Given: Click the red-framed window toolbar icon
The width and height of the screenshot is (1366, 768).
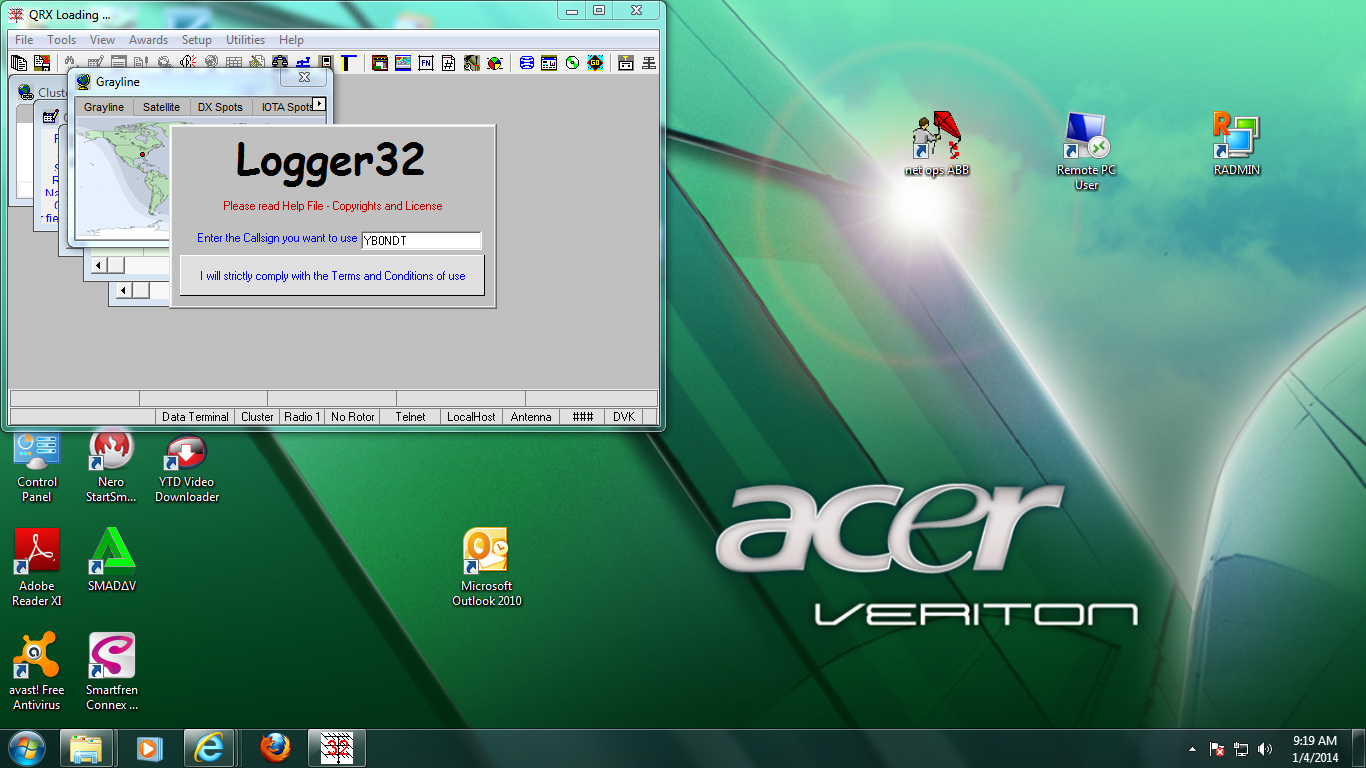Looking at the screenshot, I should [x=380, y=63].
